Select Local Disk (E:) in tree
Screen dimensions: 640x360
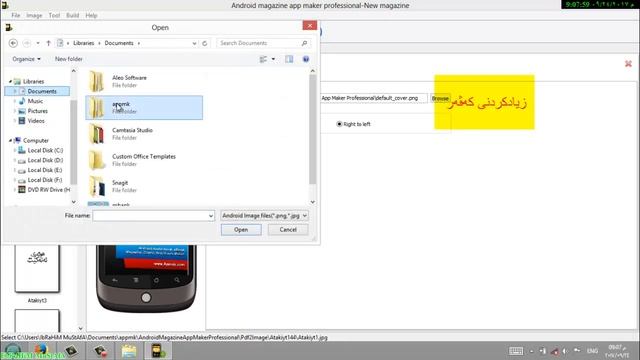point(45,170)
